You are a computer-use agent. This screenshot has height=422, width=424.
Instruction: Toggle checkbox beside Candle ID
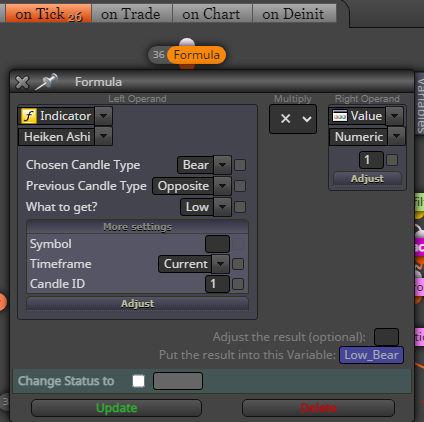click(x=238, y=284)
